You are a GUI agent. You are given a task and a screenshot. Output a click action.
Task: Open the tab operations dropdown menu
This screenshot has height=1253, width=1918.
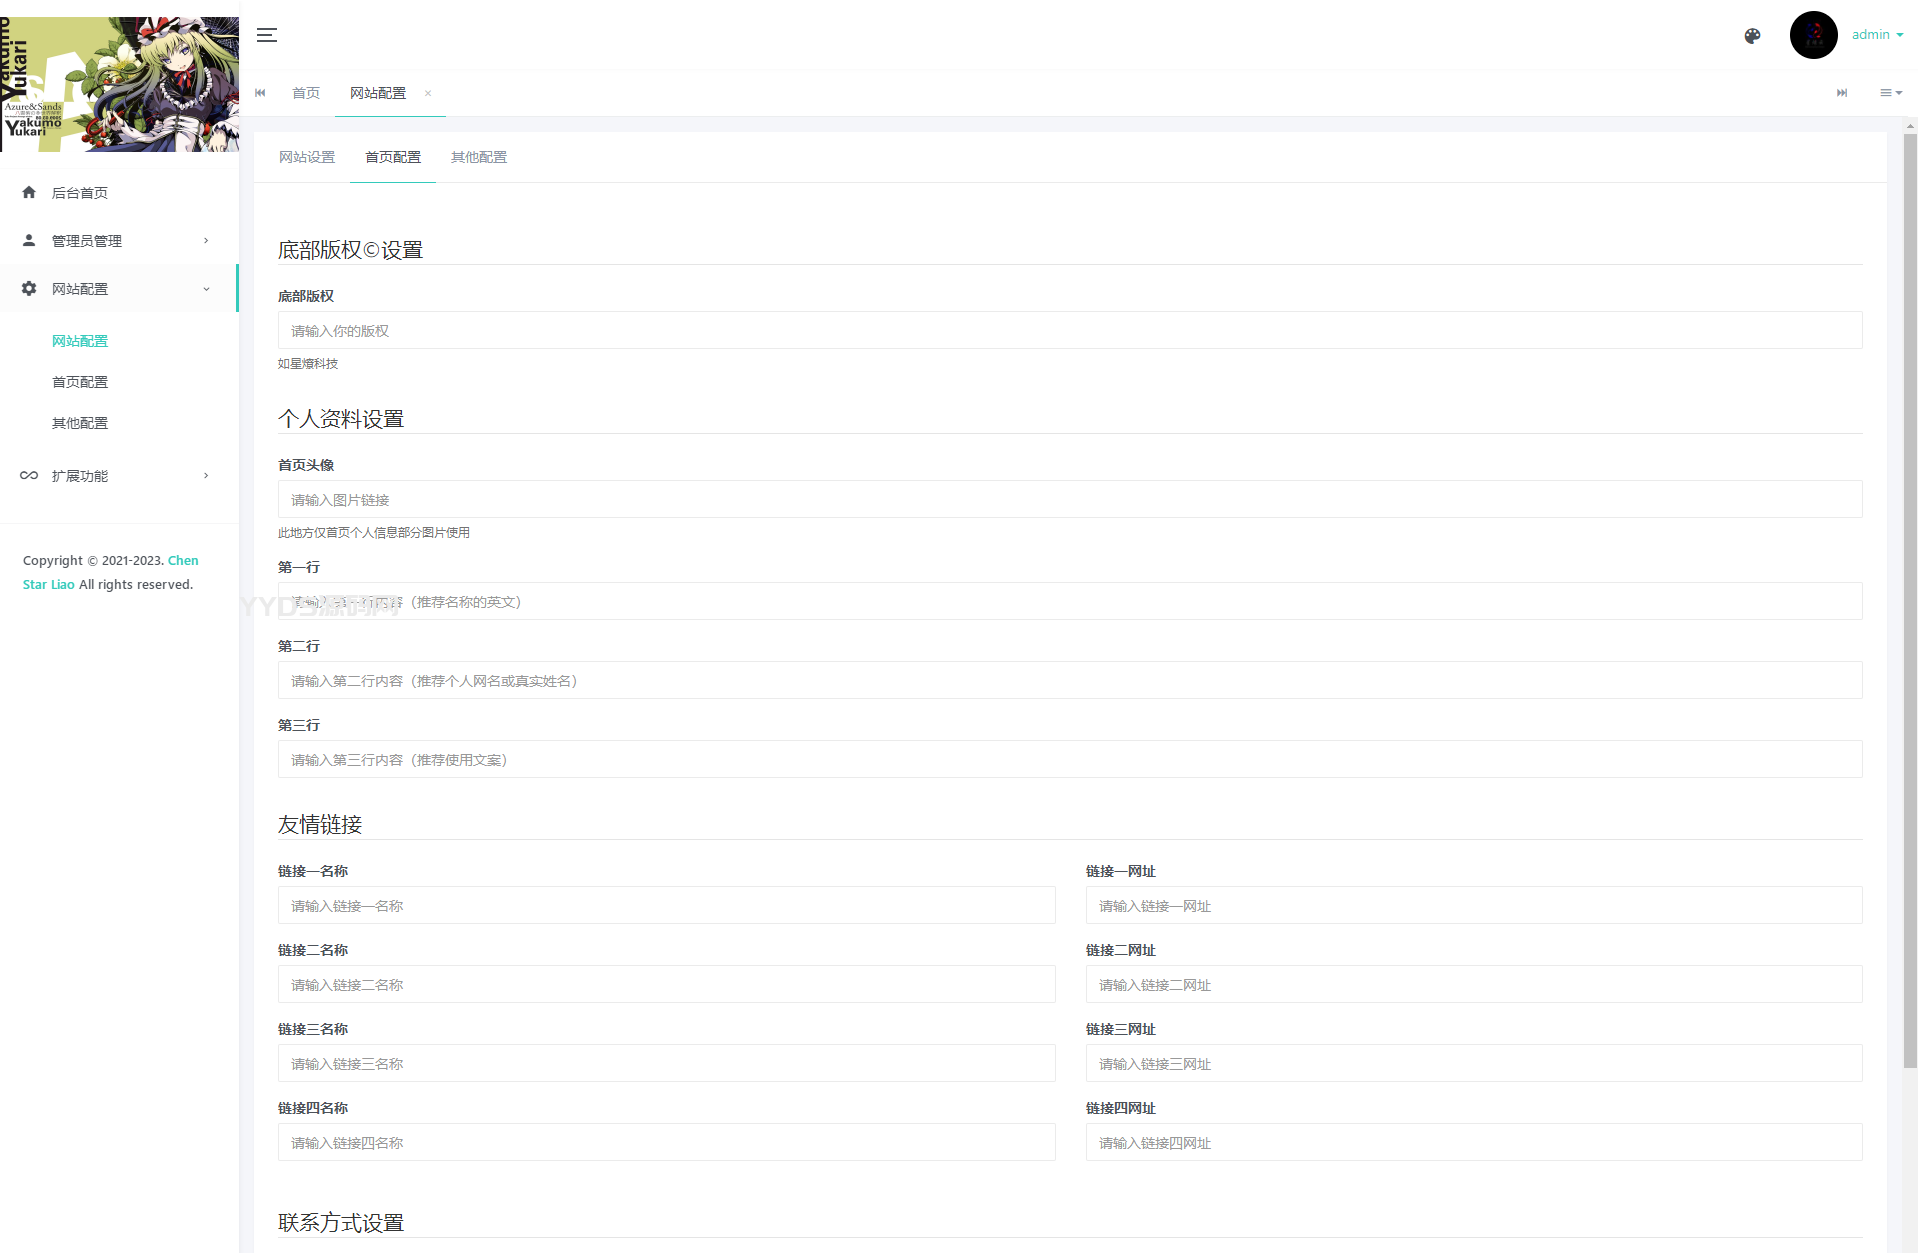[x=1890, y=93]
